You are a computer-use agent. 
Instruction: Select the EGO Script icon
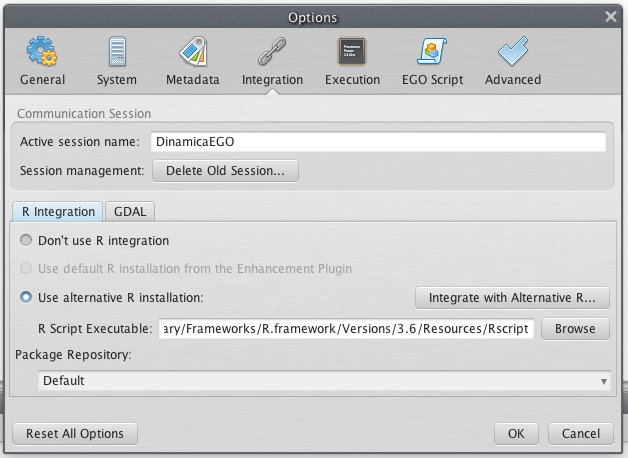pyautogui.click(x=432, y=50)
